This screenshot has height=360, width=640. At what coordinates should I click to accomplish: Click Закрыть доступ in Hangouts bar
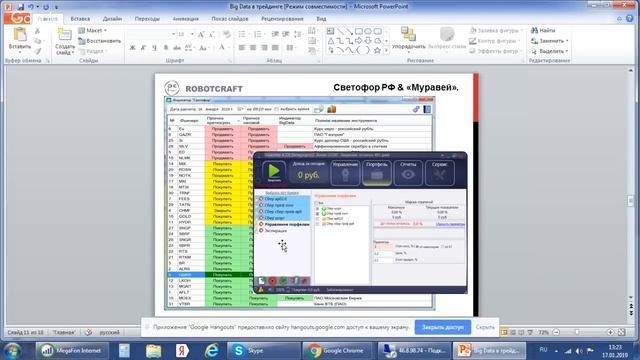[443, 327]
